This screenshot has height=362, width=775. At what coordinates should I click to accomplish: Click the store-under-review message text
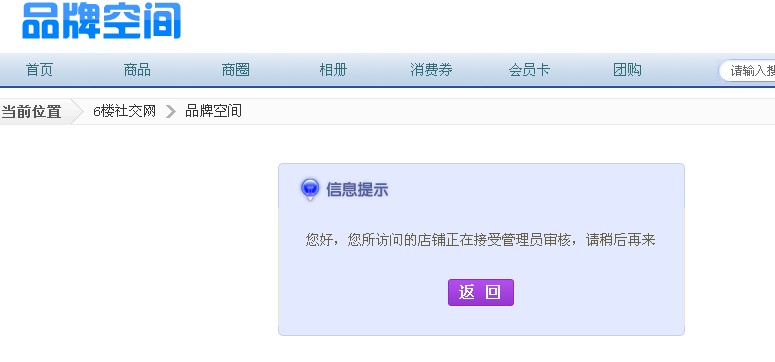pyautogui.click(x=480, y=240)
